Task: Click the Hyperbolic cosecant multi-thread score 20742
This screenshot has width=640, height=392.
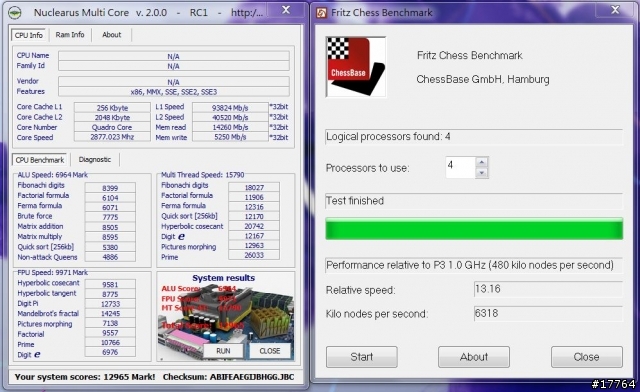Action: coord(254,226)
